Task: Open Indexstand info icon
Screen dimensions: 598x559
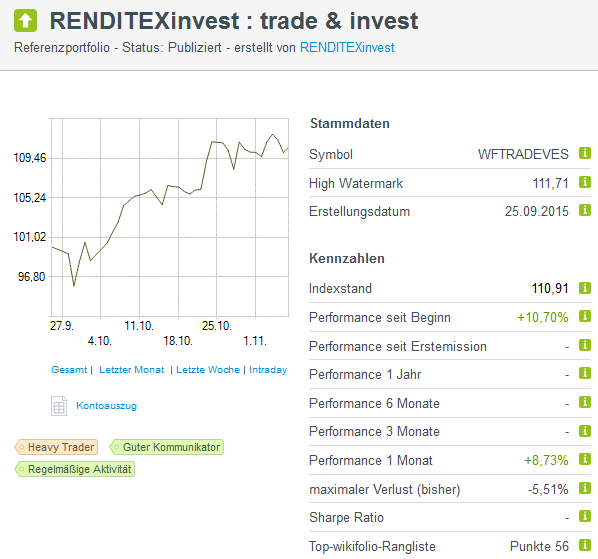Action: [x=585, y=288]
